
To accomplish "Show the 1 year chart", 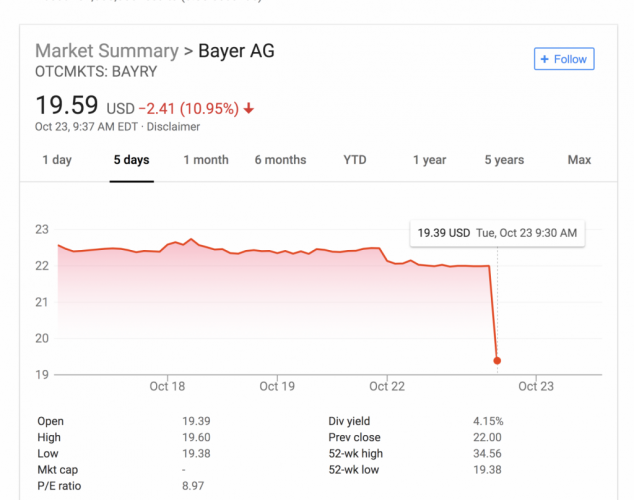I will point(429,160).
